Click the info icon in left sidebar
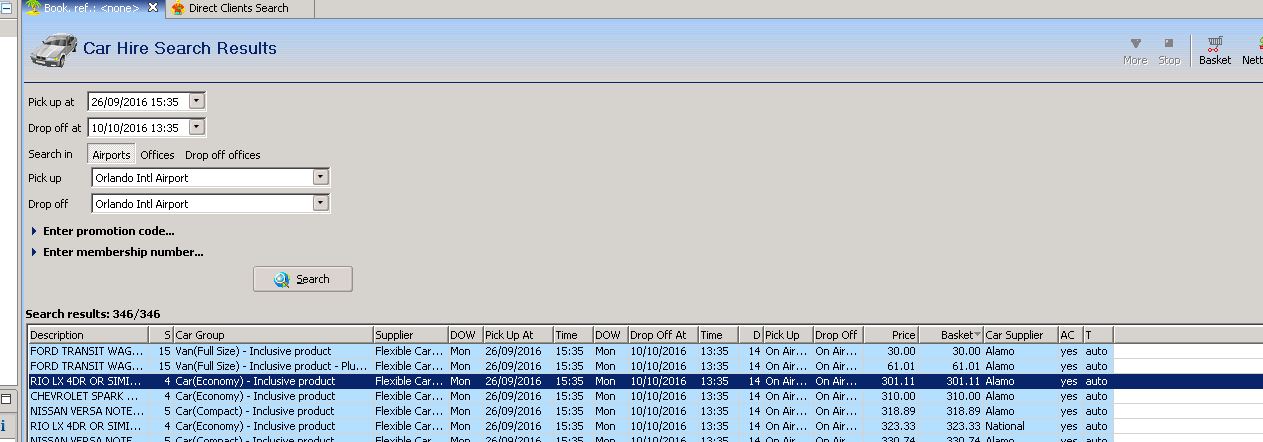 pyautogui.click(x=4, y=426)
